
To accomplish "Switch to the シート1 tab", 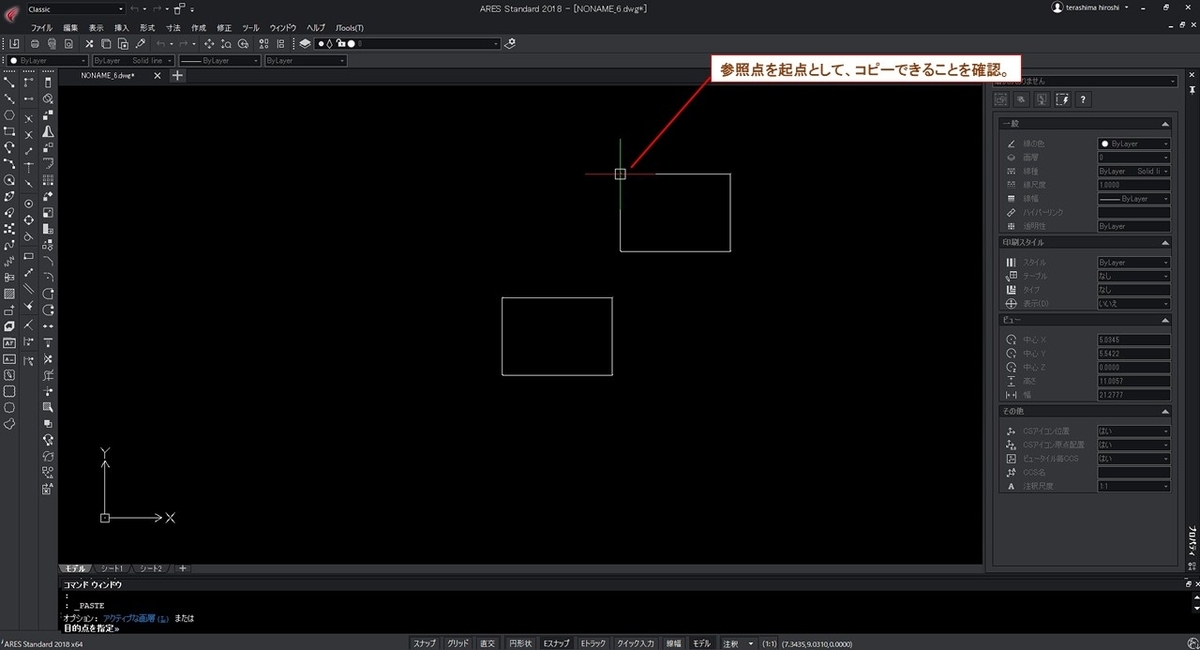I will pos(110,568).
